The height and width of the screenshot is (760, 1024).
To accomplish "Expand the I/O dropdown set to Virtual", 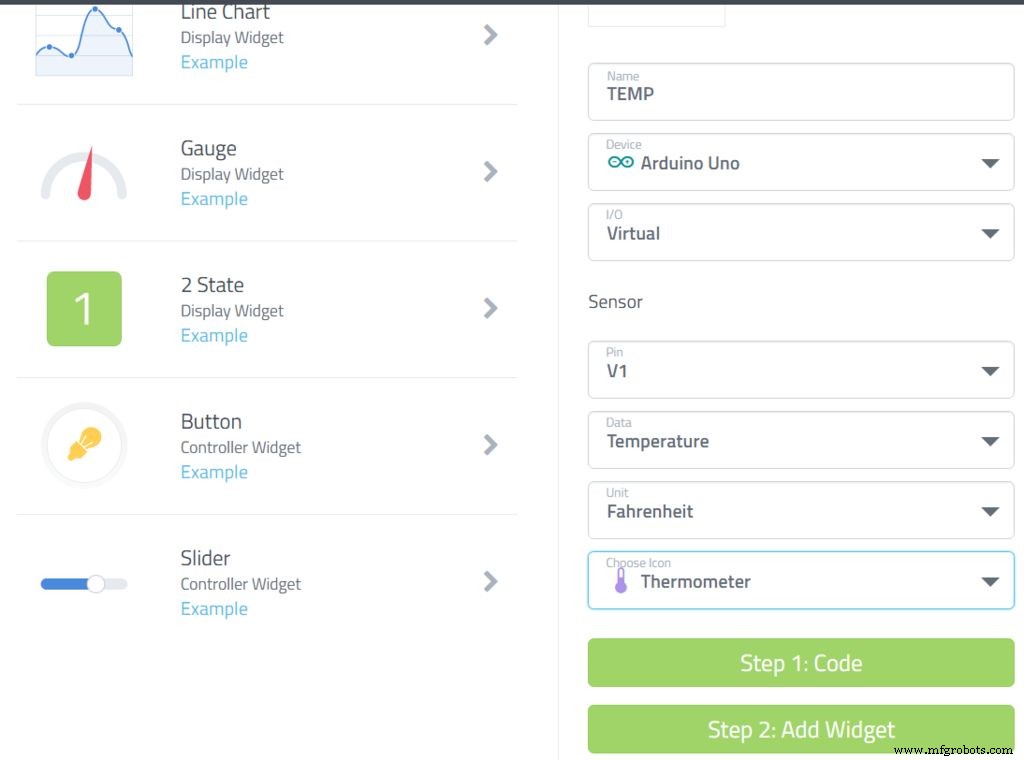I will (x=990, y=233).
